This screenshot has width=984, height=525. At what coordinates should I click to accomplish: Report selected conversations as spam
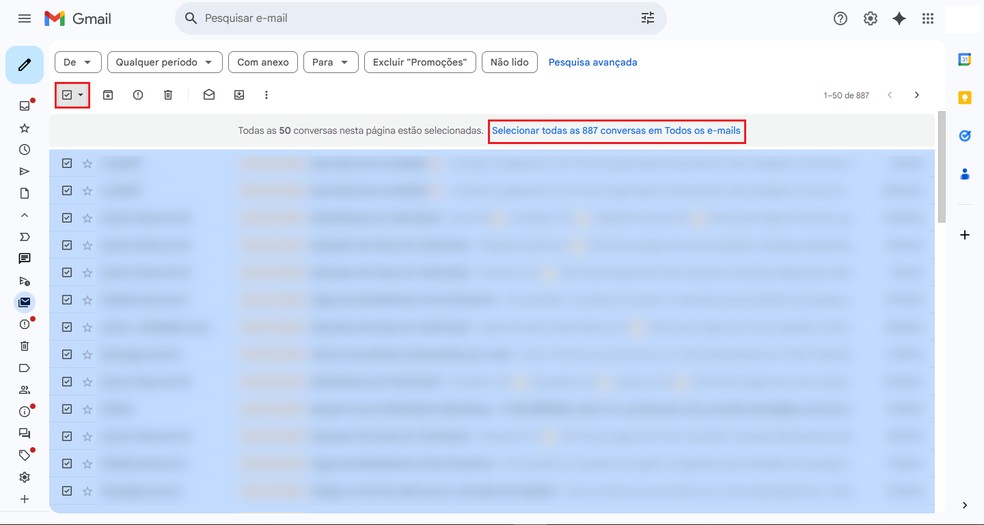(x=138, y=95)
